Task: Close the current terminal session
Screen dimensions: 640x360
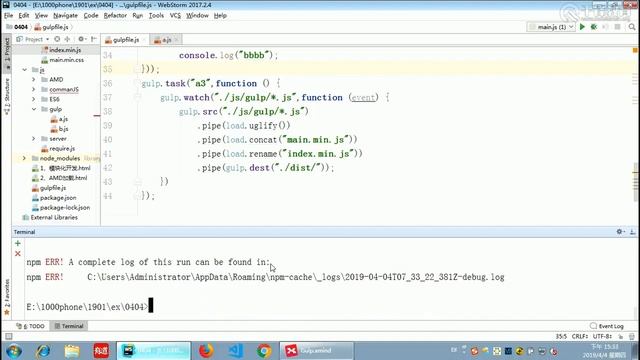Action: click(18, 254)
